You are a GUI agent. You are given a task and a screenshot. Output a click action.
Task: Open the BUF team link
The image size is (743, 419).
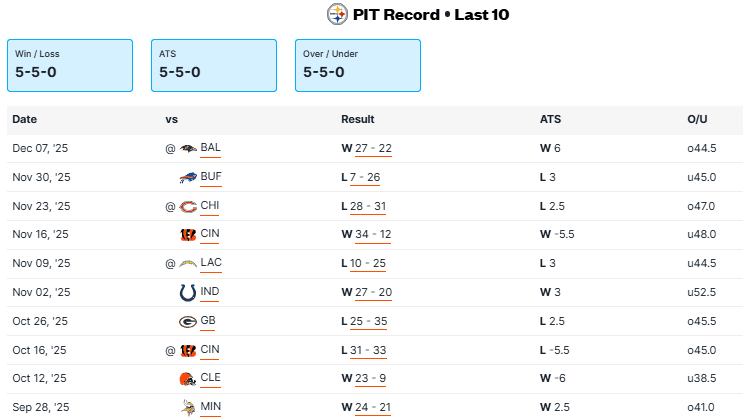point(211,177)
